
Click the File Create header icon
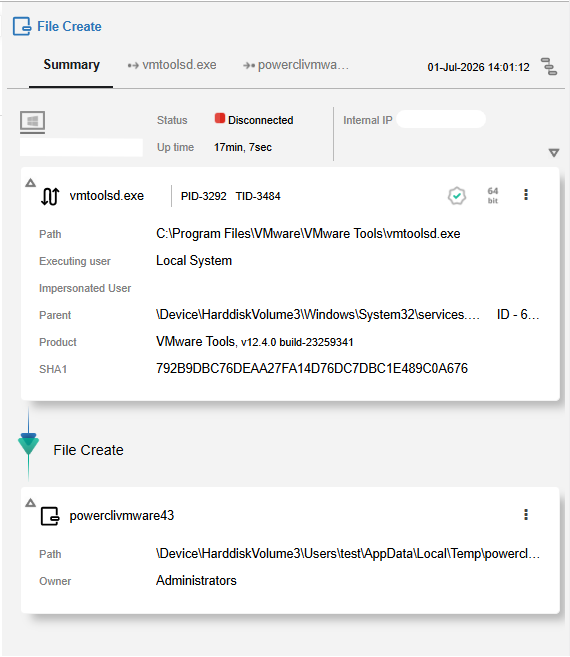tap(22, 26)
